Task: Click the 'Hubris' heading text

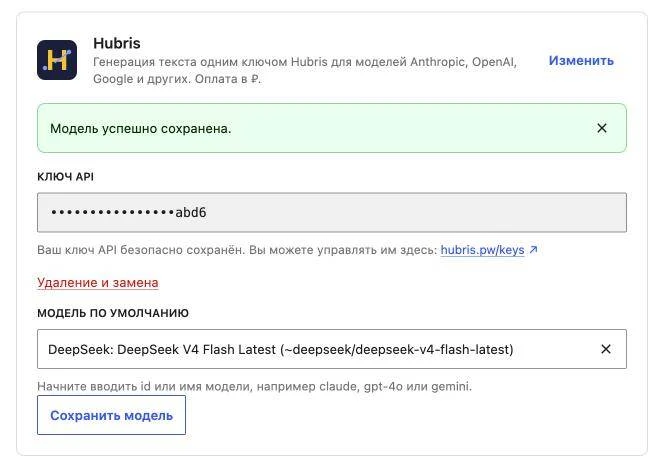Action: click(117, 43)
